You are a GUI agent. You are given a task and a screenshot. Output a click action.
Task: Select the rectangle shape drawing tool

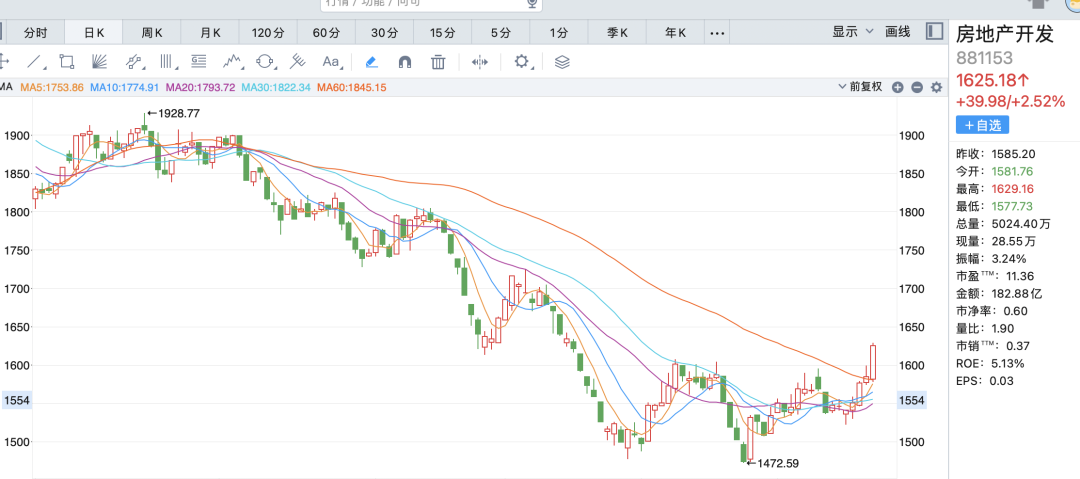[x=67, y=61]
